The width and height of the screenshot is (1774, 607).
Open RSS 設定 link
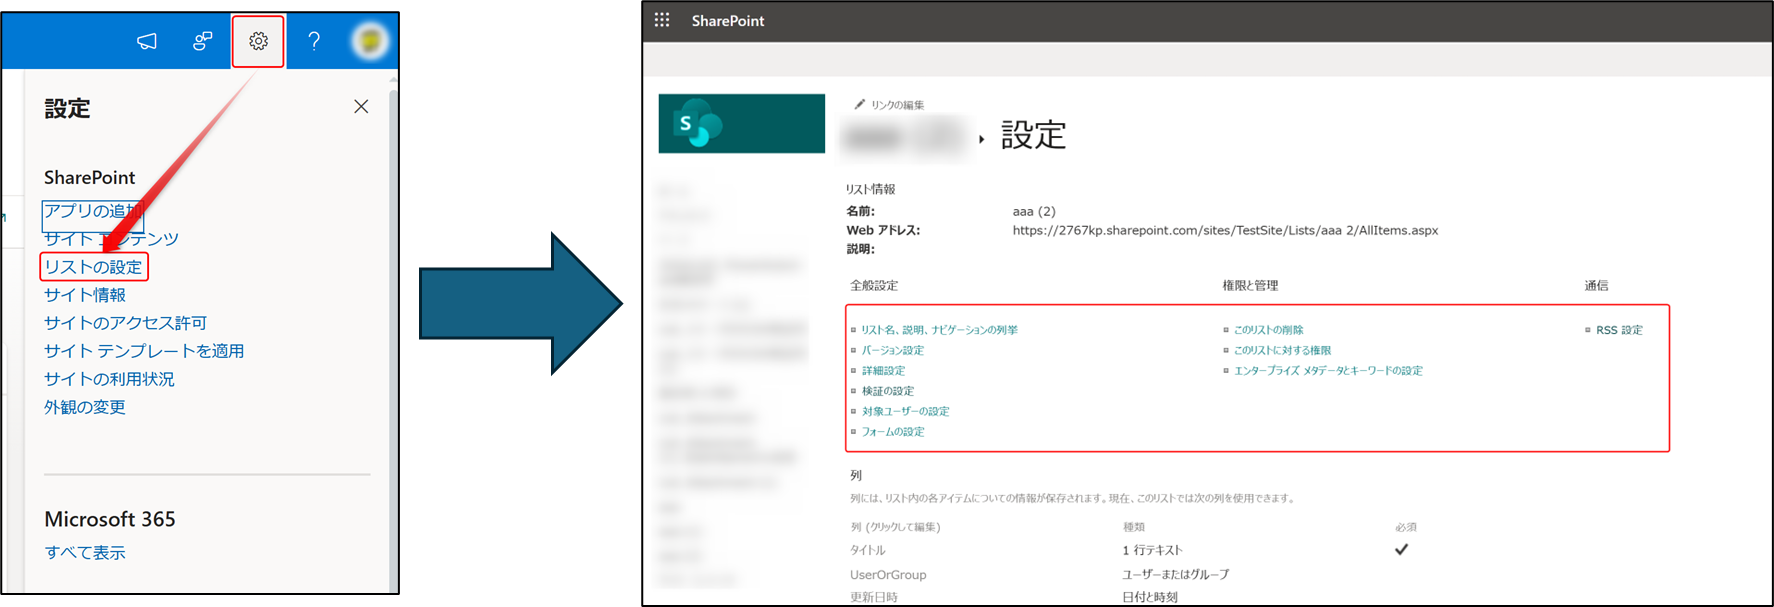(x=1620, y=330)
